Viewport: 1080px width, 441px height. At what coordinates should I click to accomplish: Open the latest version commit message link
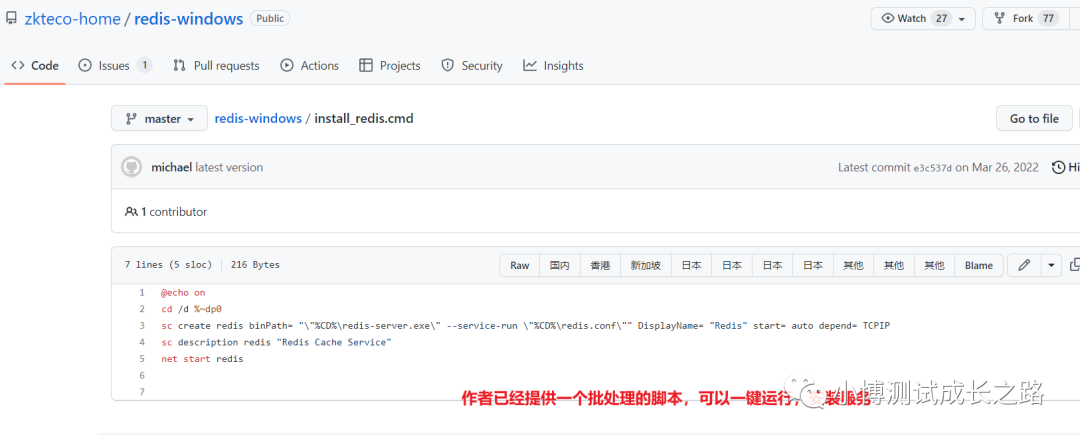pyautogui.click(x=229, y=167)
